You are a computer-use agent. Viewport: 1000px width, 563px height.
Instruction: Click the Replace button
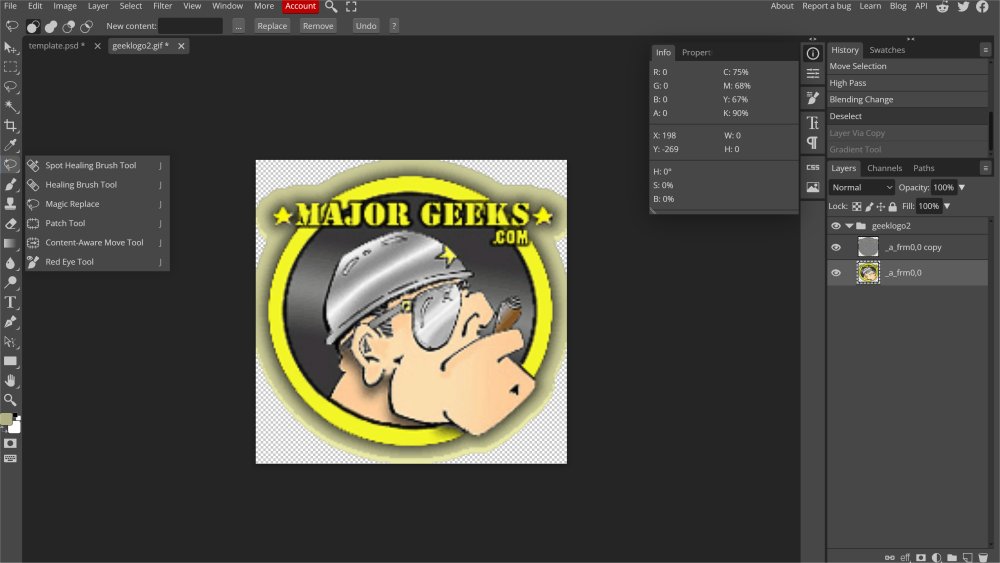click(272, 26)
